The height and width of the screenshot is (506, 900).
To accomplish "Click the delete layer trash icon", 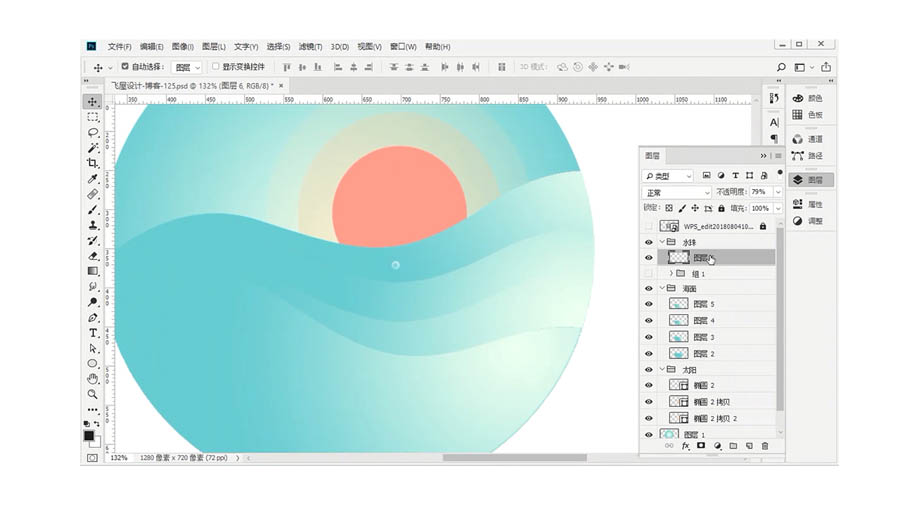I will point(765,446).
